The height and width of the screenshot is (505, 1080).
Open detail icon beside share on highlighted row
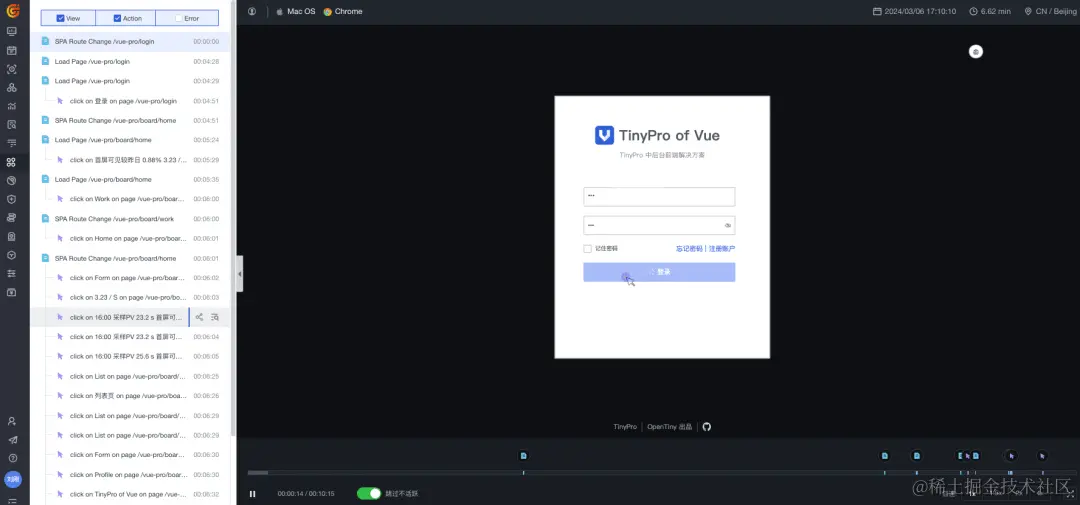tap(215, 318)
